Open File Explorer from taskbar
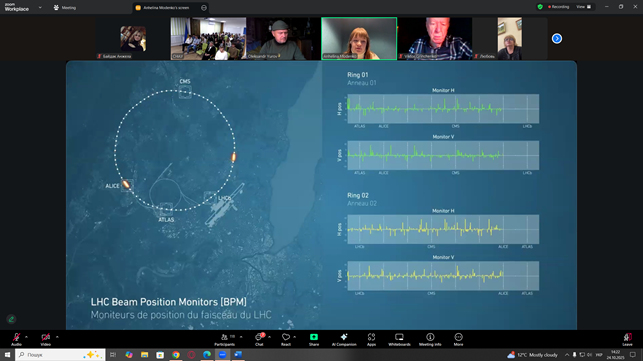The width and height of the screenshot is (643, 361). (x=144, y=354)
